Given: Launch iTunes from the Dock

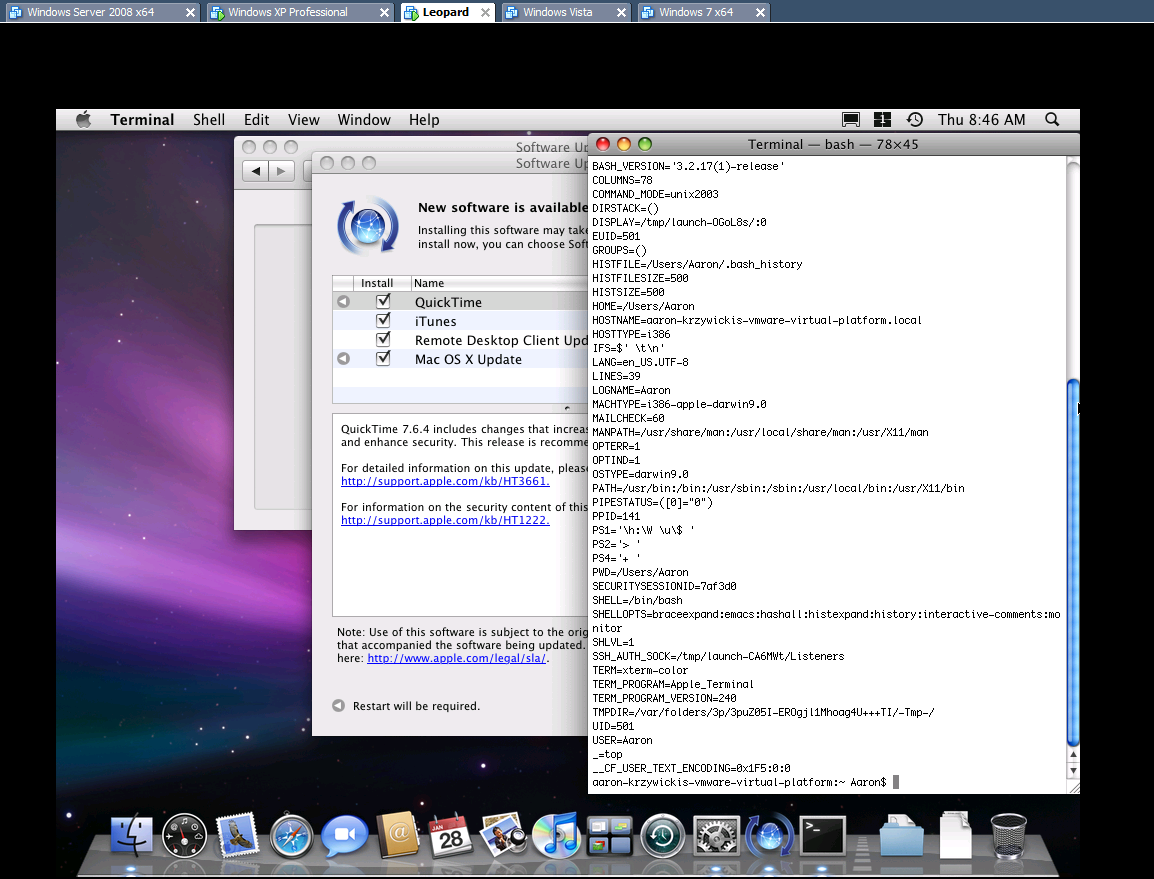Looking at the screenshot, I should click(x=556, y=836).
